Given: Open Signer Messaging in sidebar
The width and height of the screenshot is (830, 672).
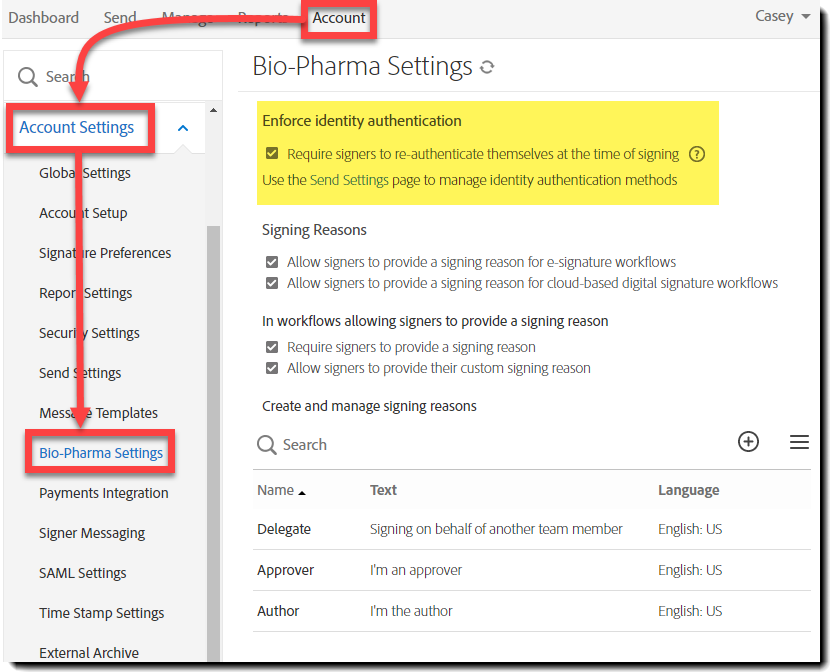Looking at the screenshot, I should [x=92, y=533].
